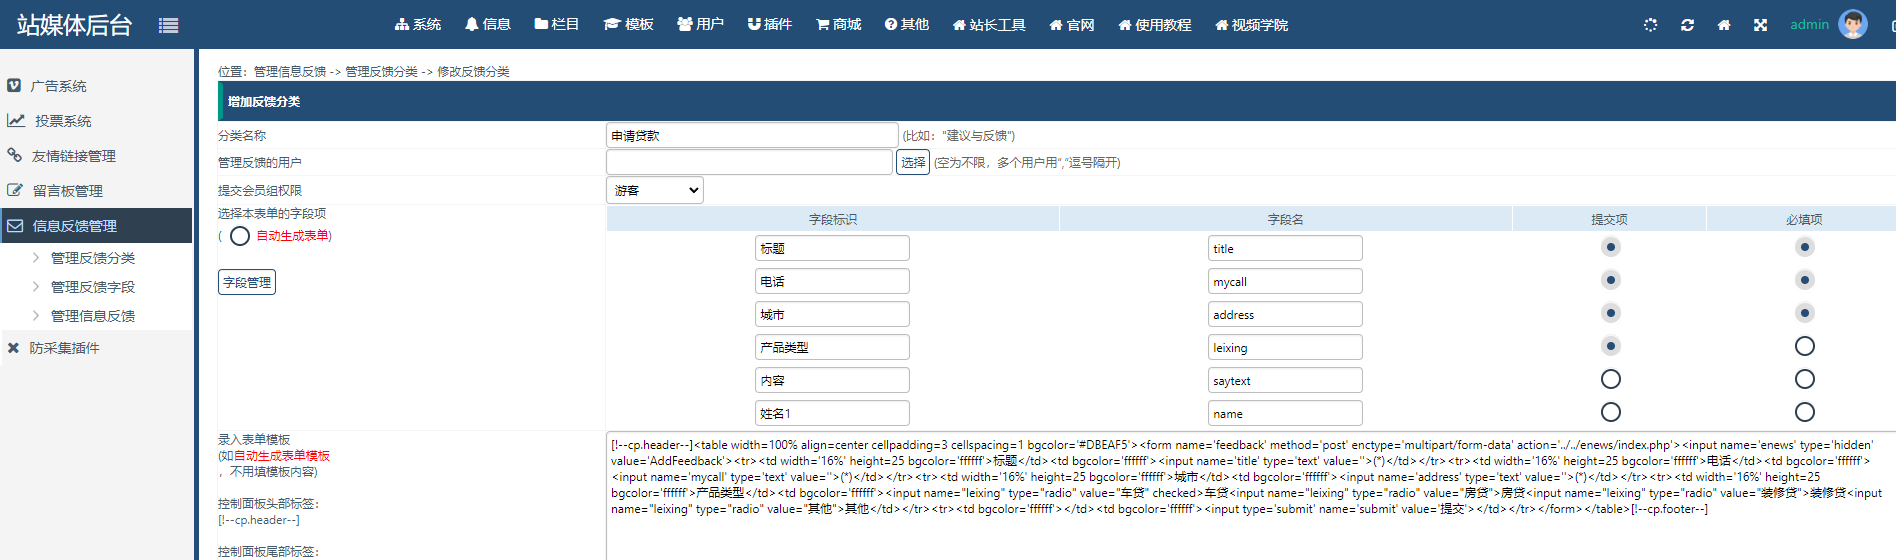Toggle 提交项 radio for title row
1896x560 pixels.
(x=1610, y=247)
